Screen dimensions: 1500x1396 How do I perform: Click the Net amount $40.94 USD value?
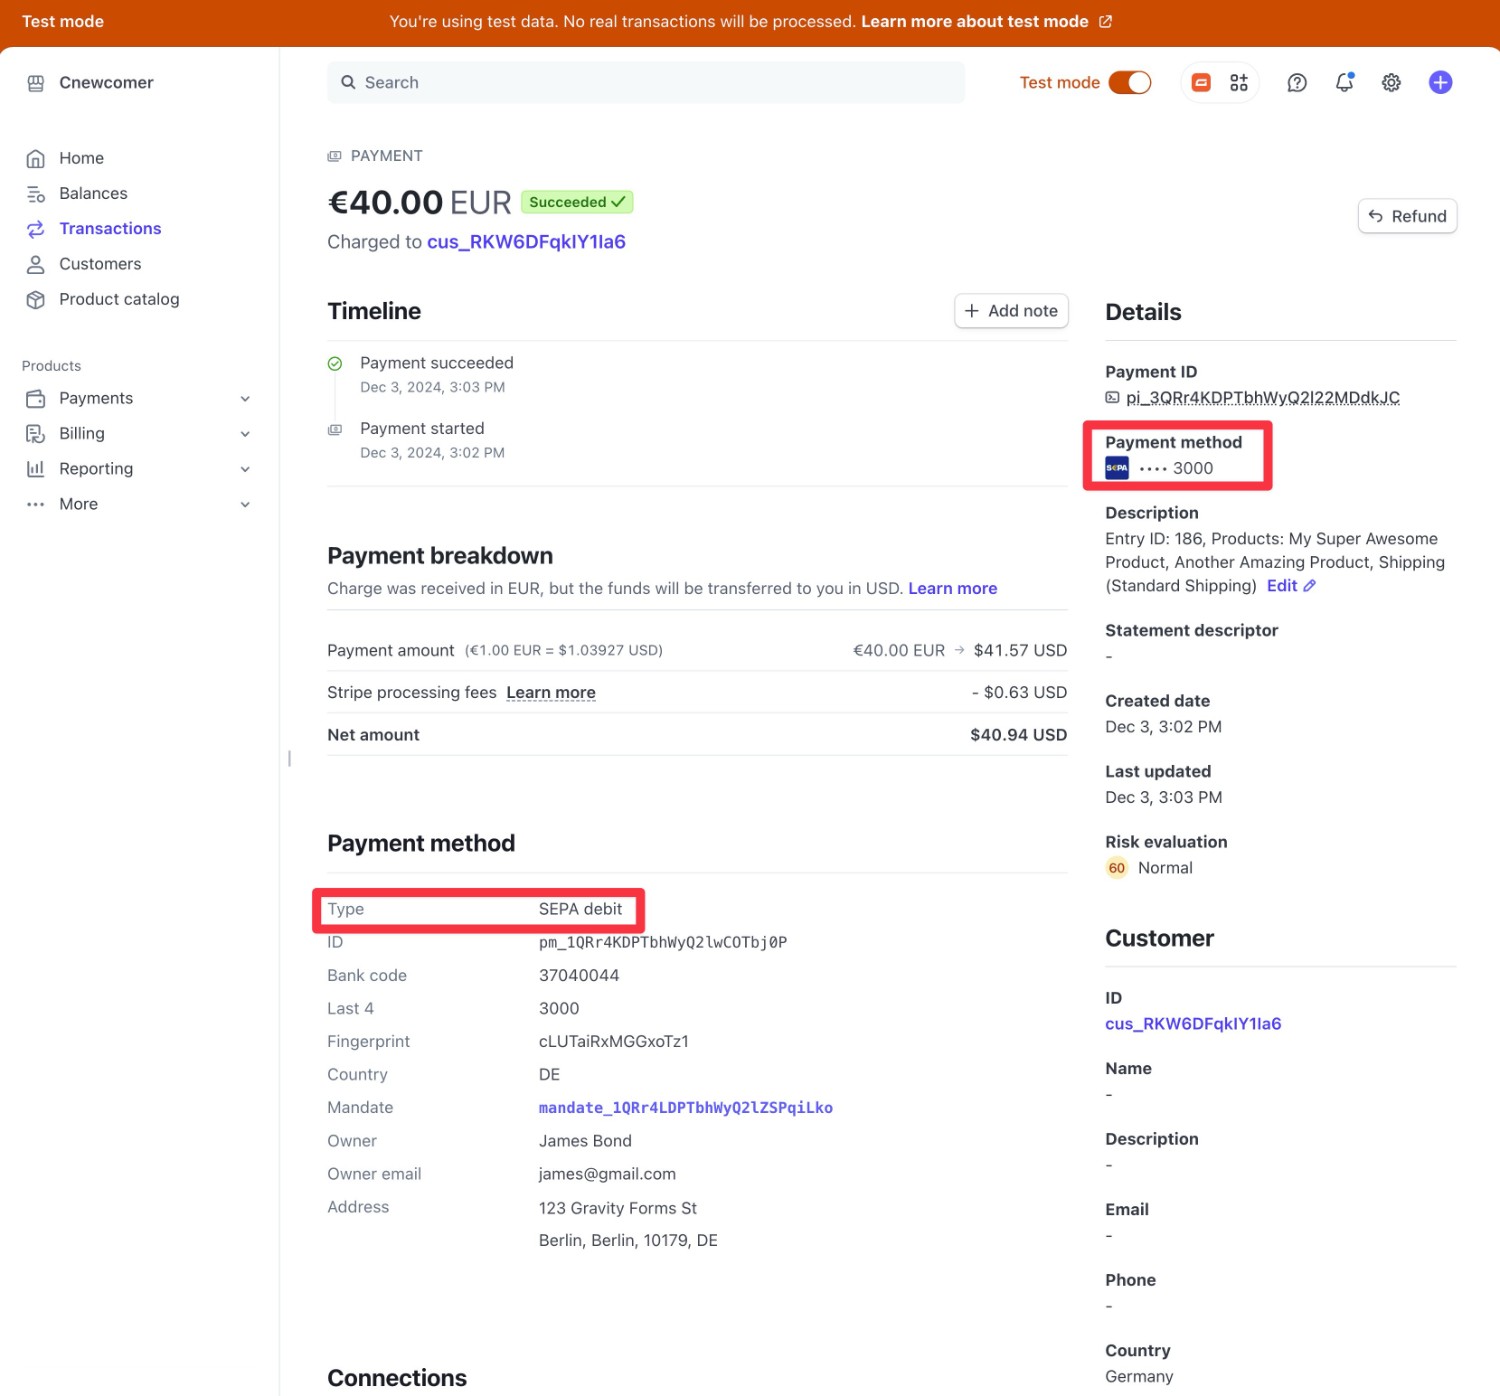click(x=1018, y=735)
